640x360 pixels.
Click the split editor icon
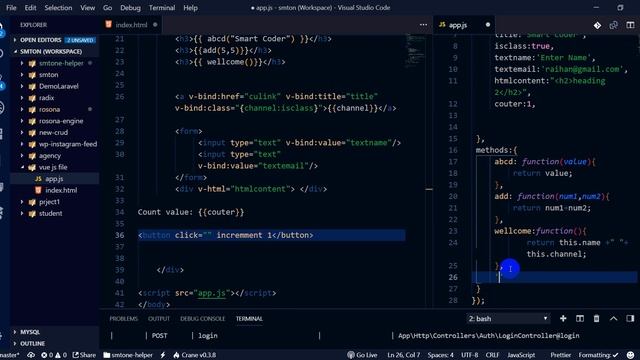click(x=630, y=25)
